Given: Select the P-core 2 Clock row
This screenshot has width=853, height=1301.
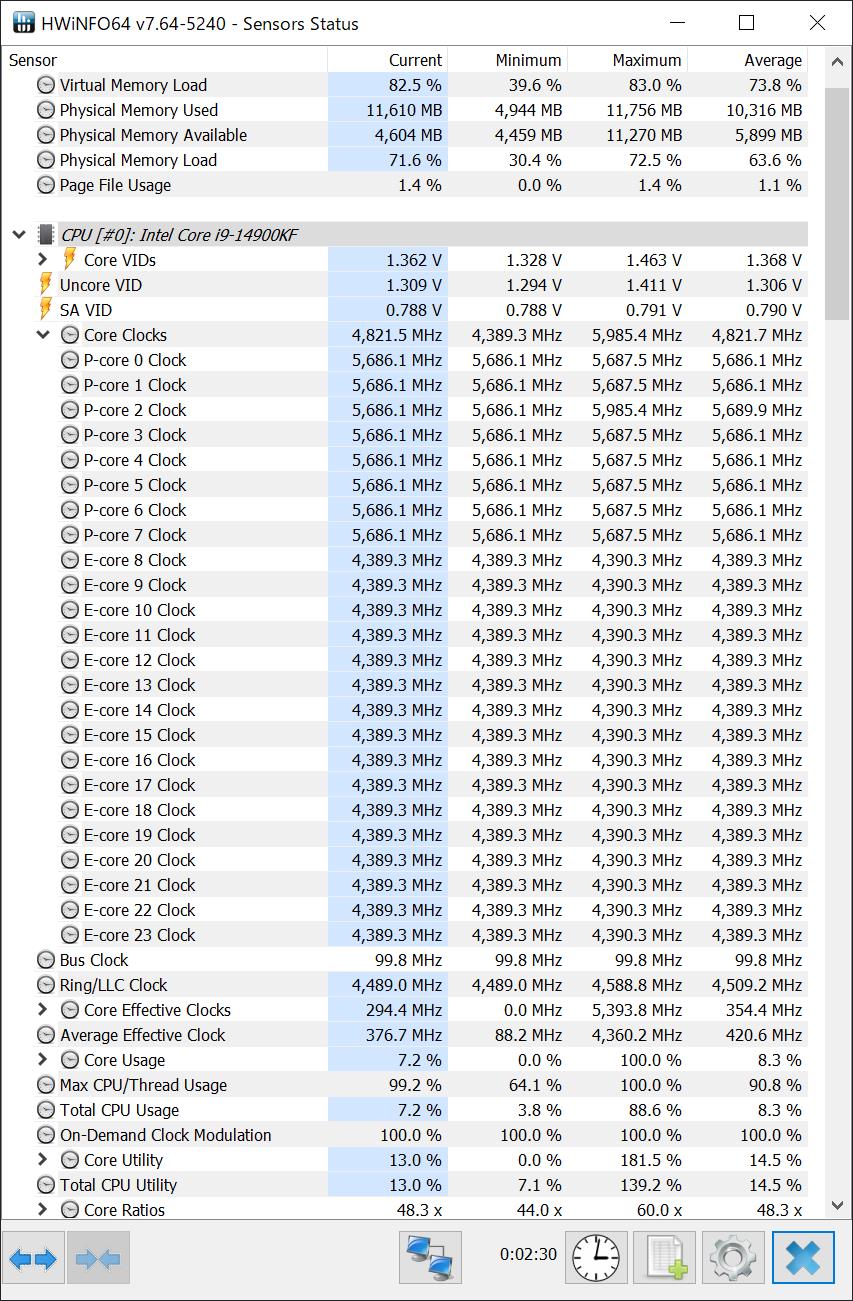Looking at the screenshot, I should click(135, 410).
